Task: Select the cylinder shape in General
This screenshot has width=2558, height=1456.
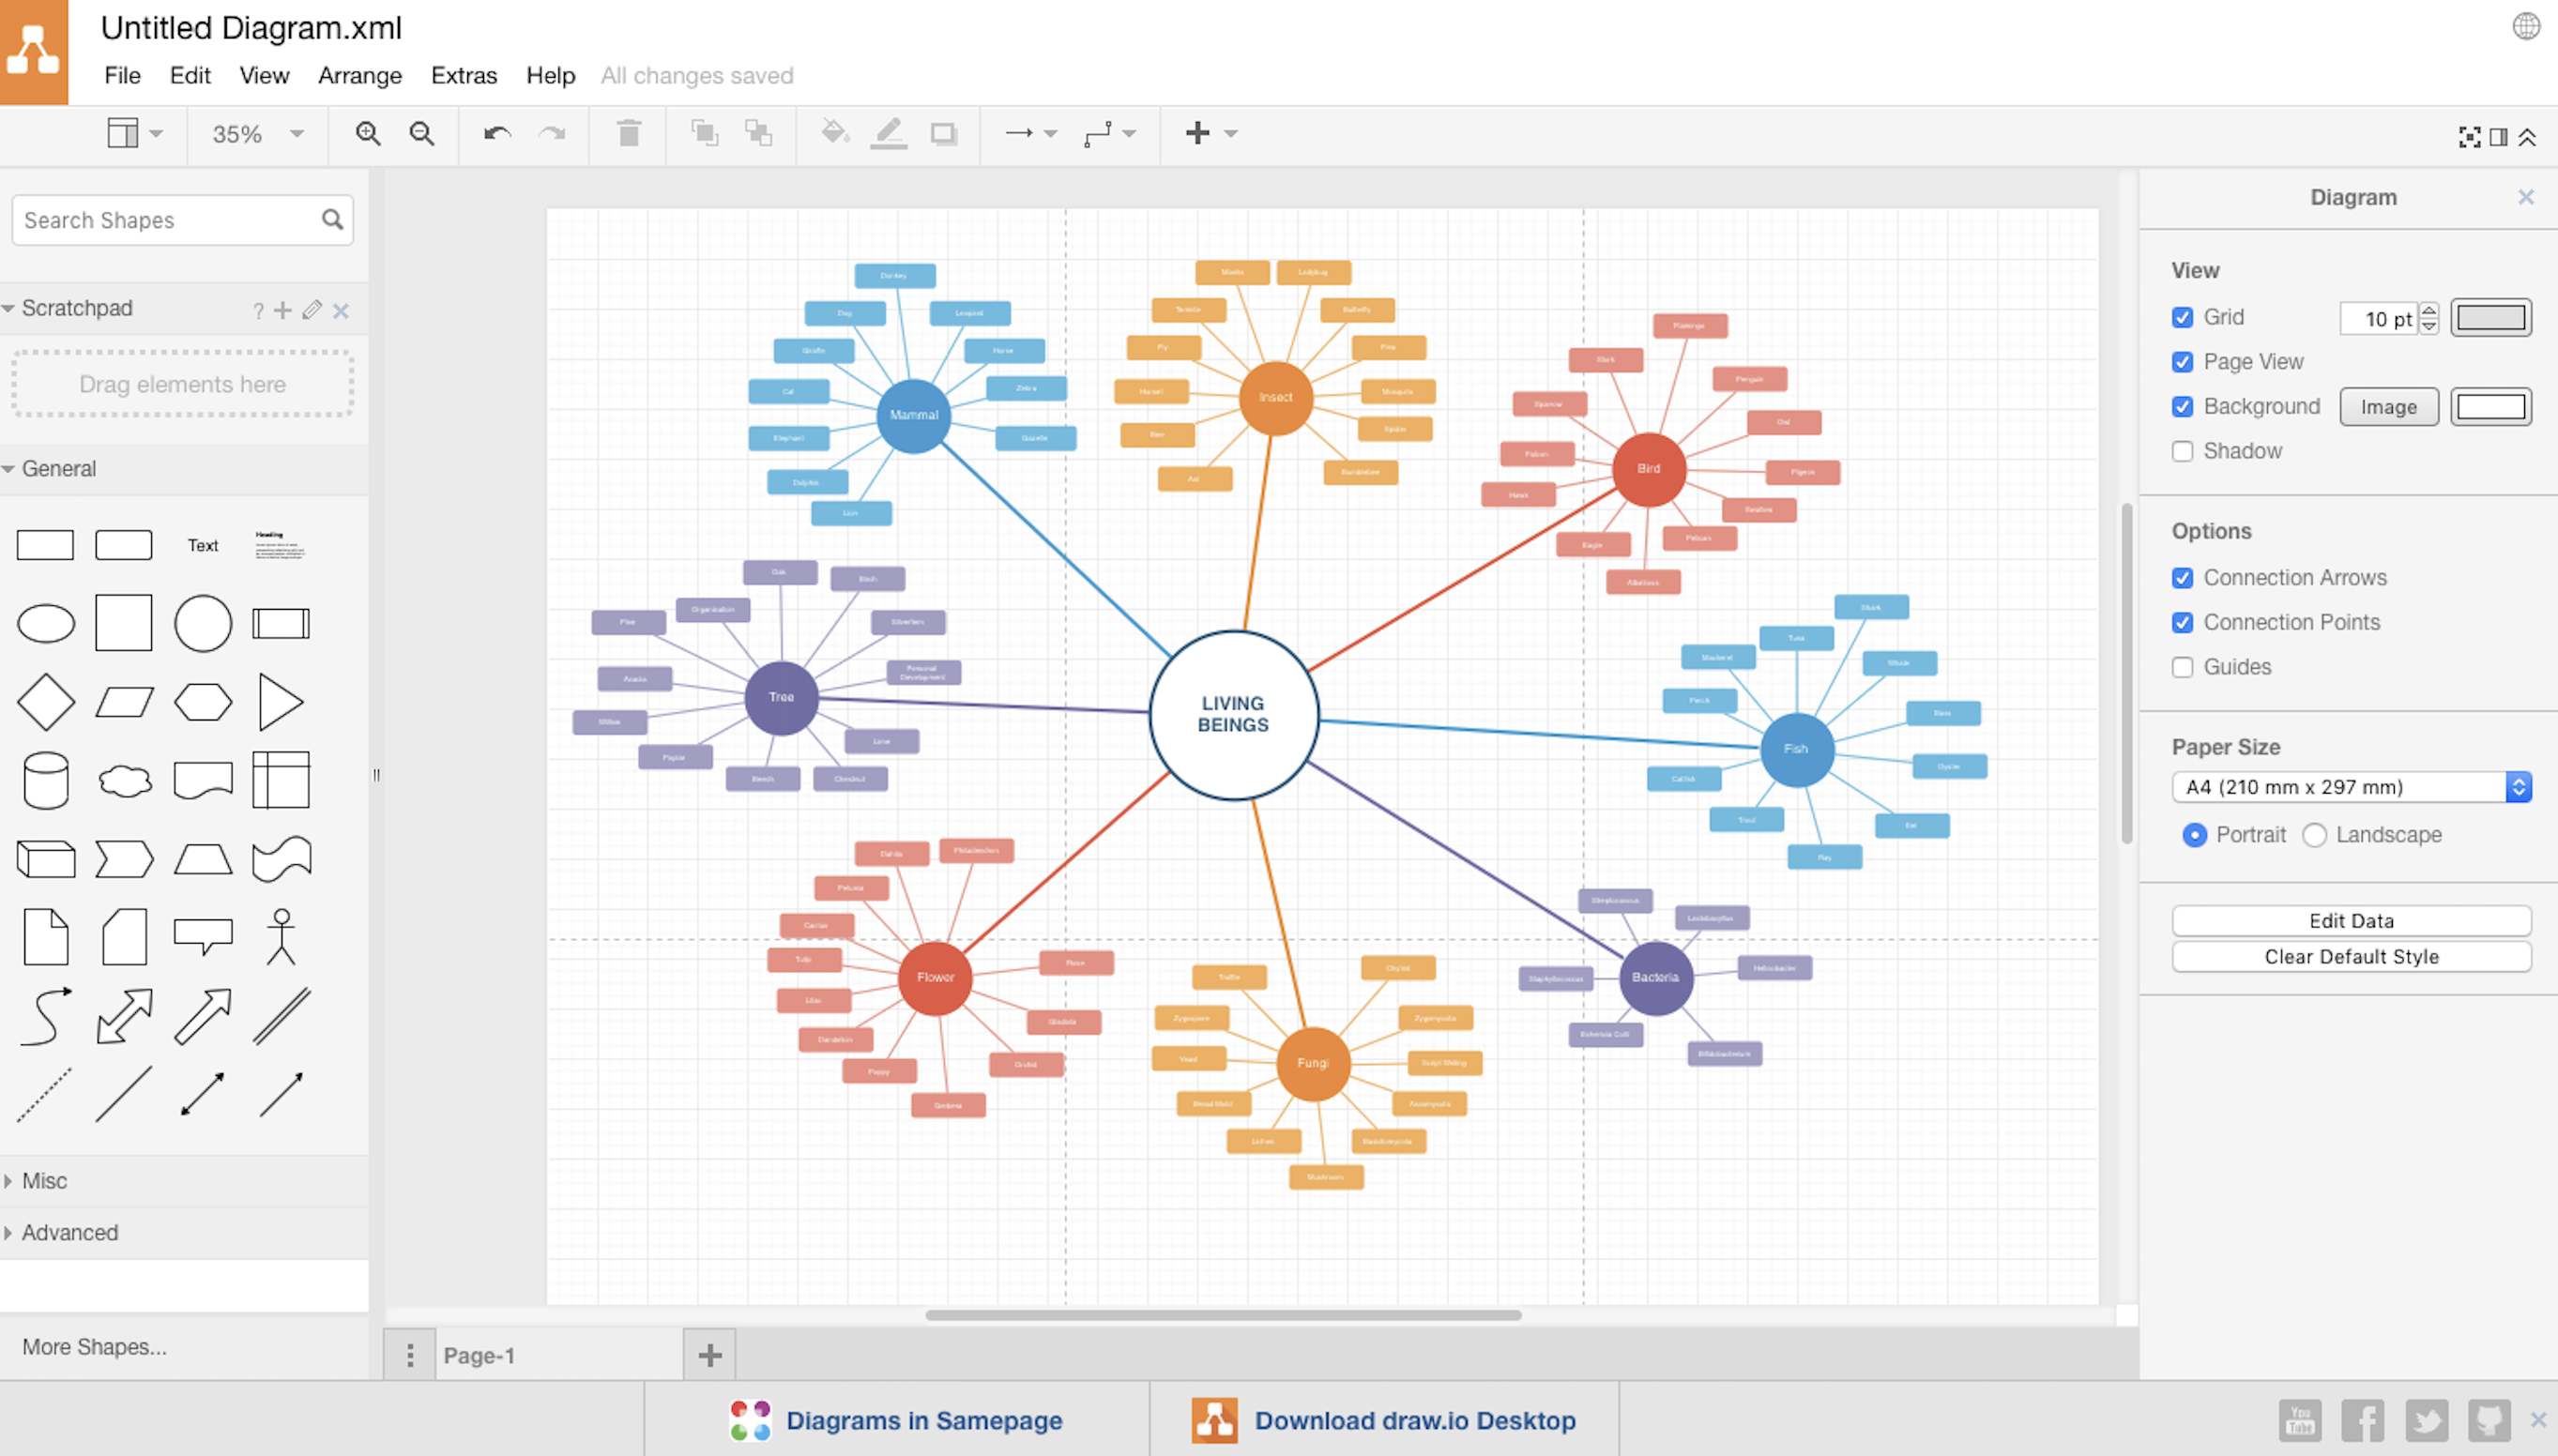Action: point(46,780)
